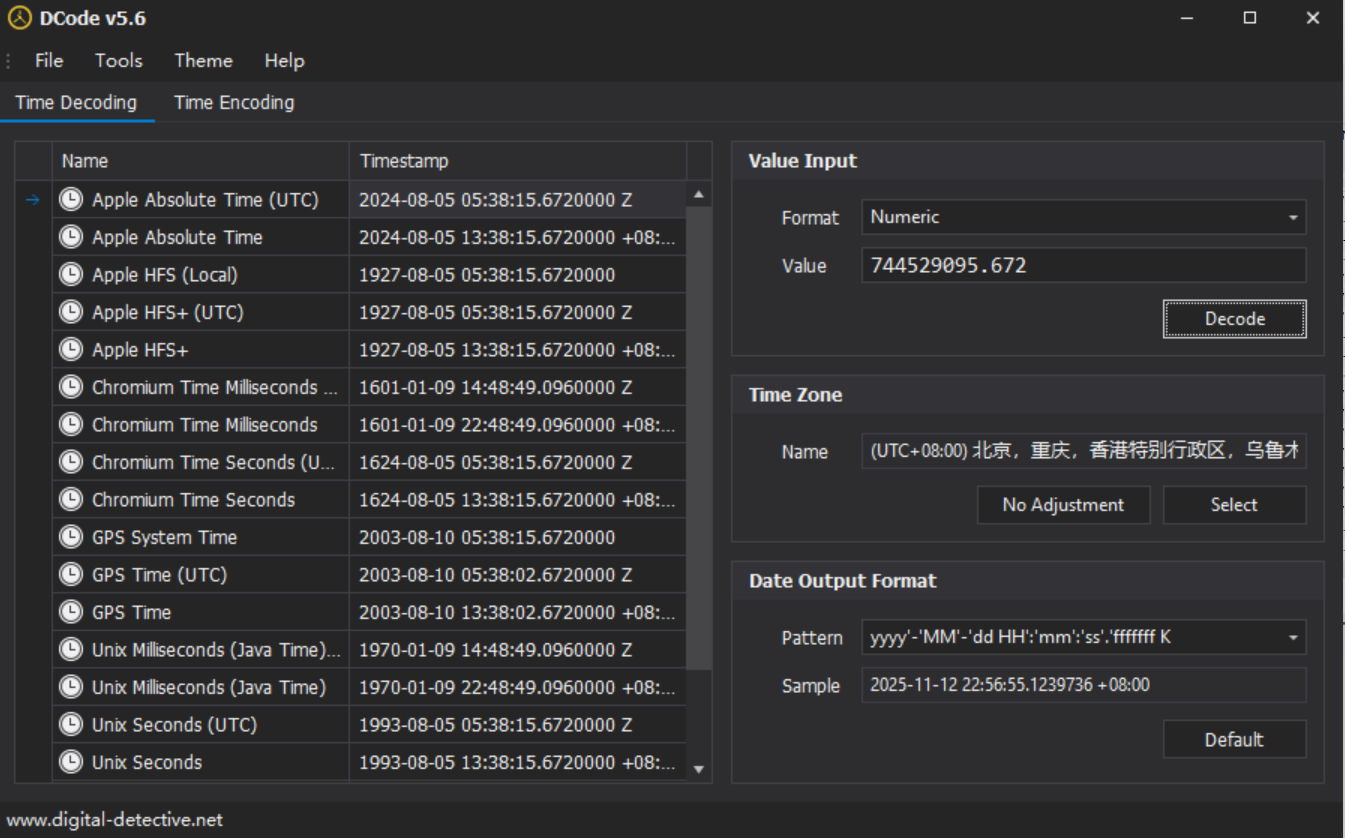
Task: Open the File menu
Action: point(49,60)
